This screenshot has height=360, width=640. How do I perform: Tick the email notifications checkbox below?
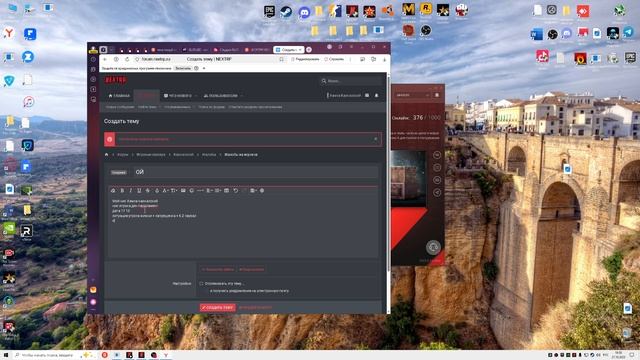pos(207,291)
